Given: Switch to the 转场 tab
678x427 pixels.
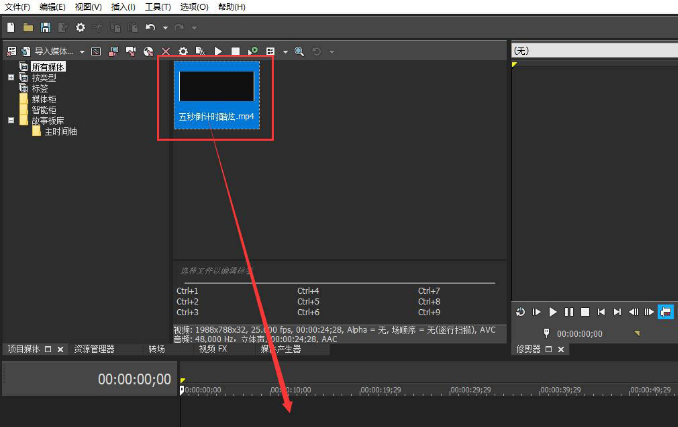Looking at the screenshot, I should tap(157, 349).
